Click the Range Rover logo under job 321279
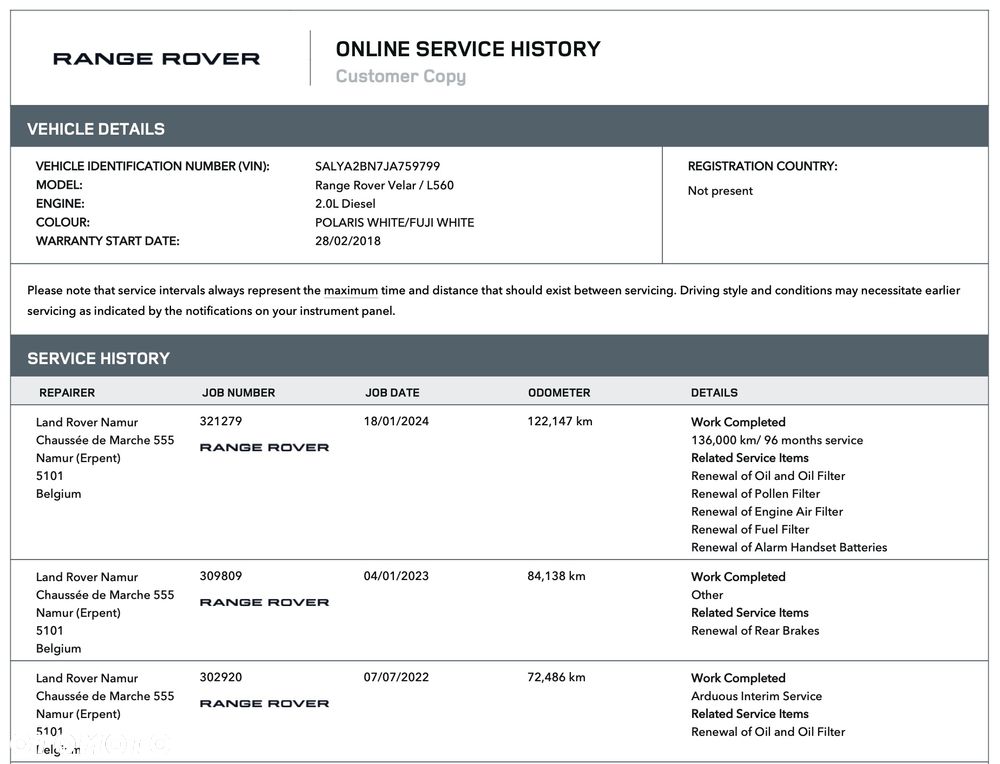This screenshot has width=1000, height=764. click(264, 447)
